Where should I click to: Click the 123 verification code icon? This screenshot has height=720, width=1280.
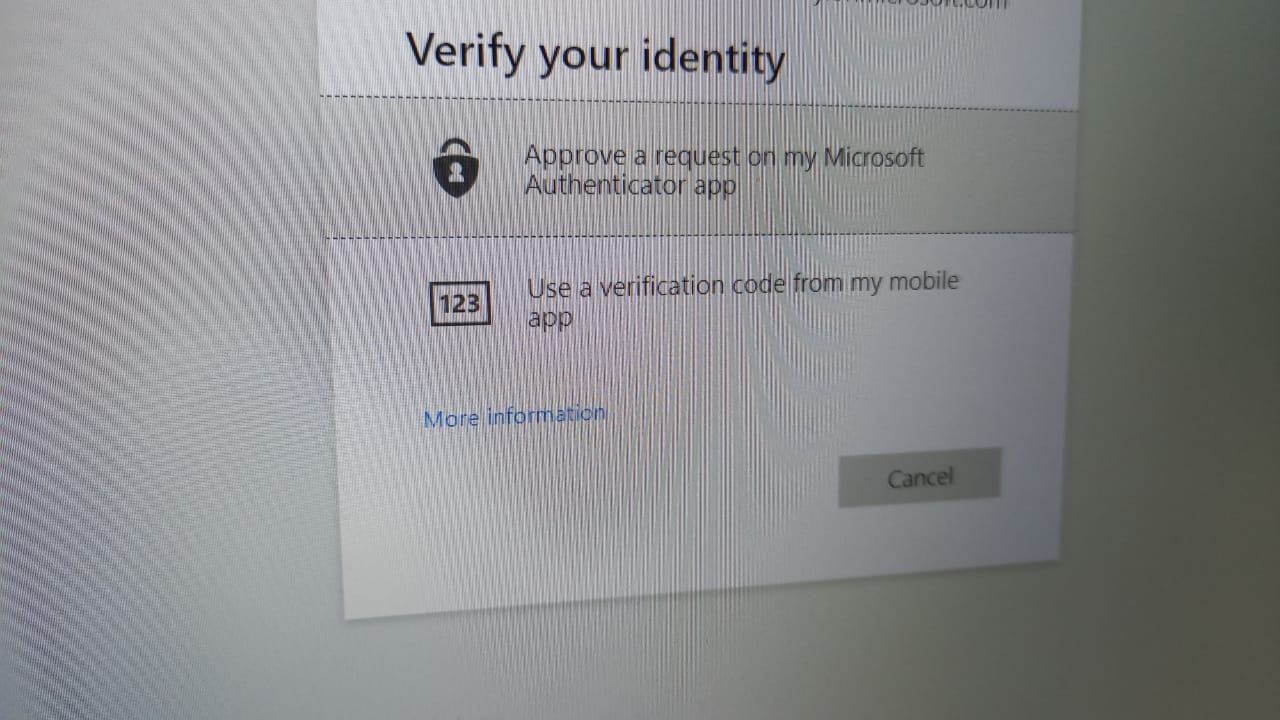(x=460, y=303)
